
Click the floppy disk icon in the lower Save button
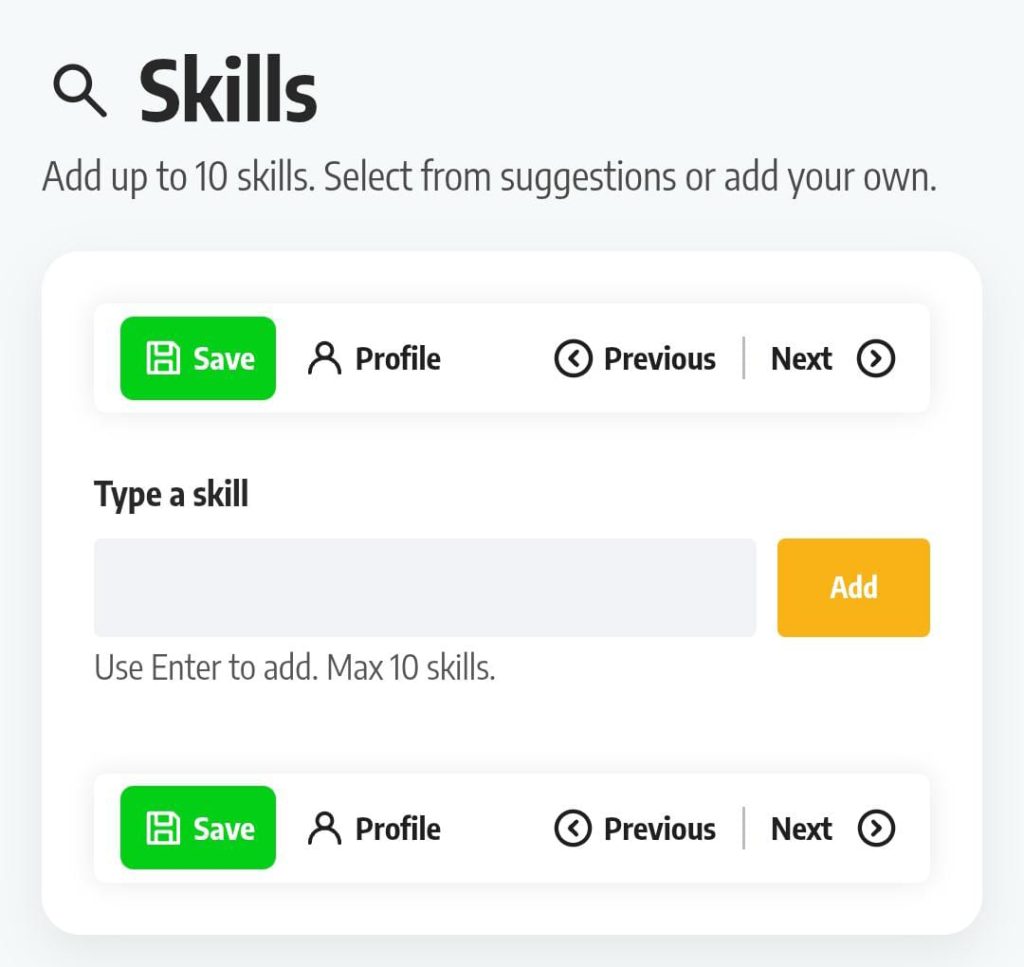click(162, 829)
